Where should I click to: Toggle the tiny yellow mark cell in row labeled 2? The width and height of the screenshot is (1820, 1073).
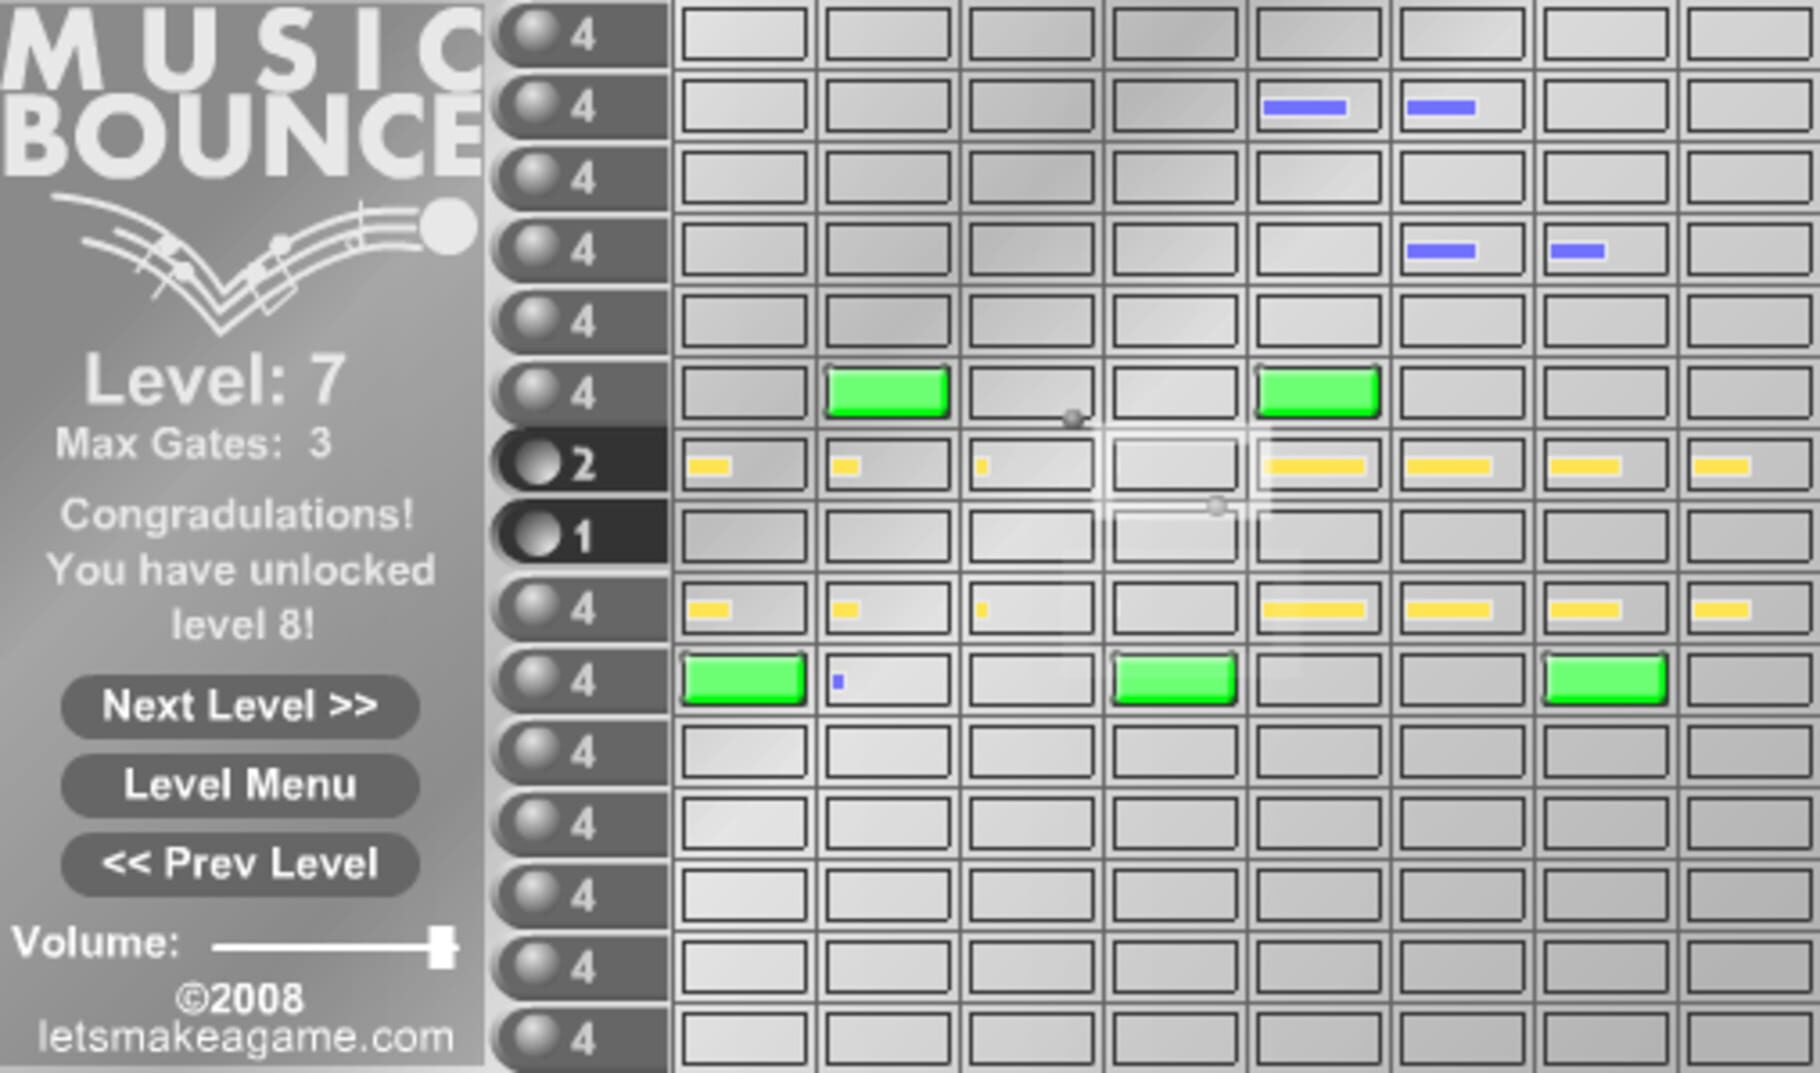[1030, 464]
